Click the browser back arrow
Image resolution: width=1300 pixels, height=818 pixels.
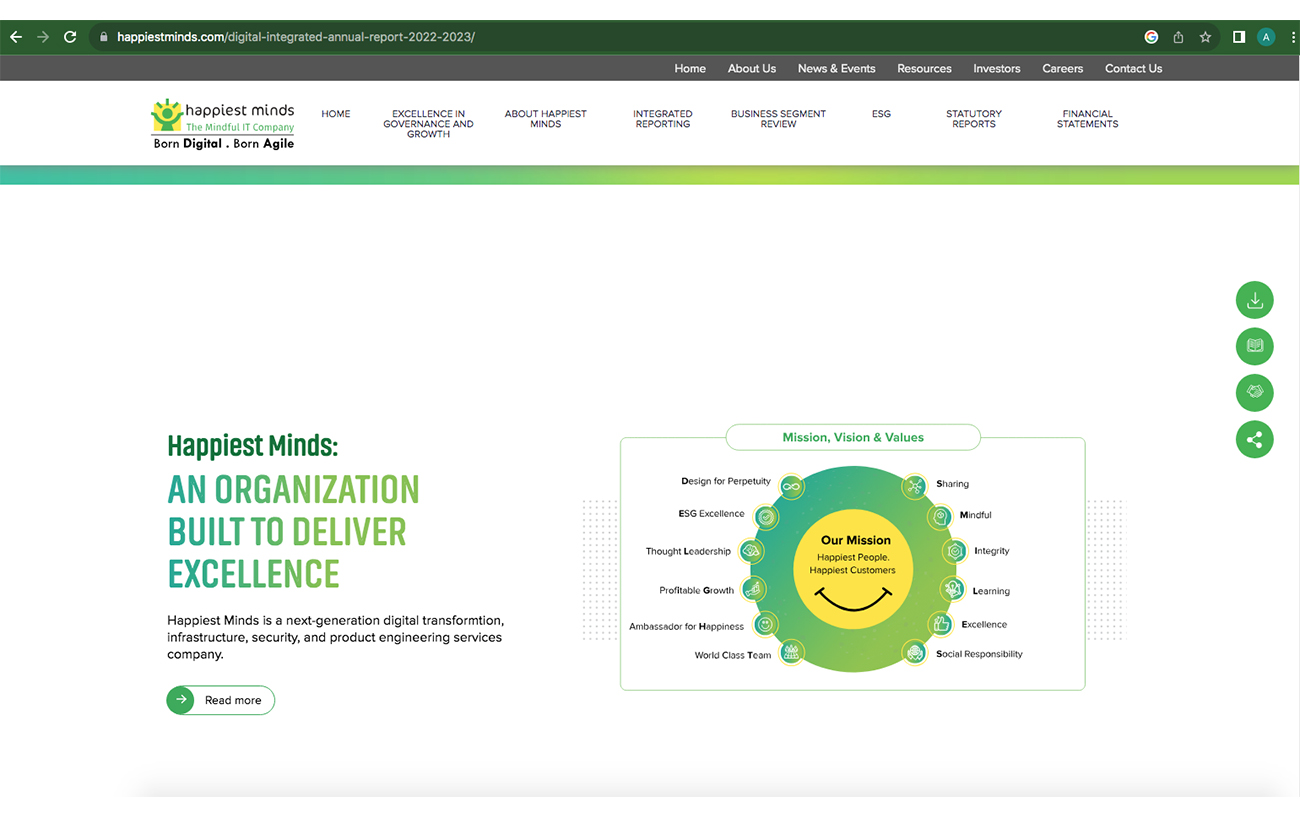point(16,37)
